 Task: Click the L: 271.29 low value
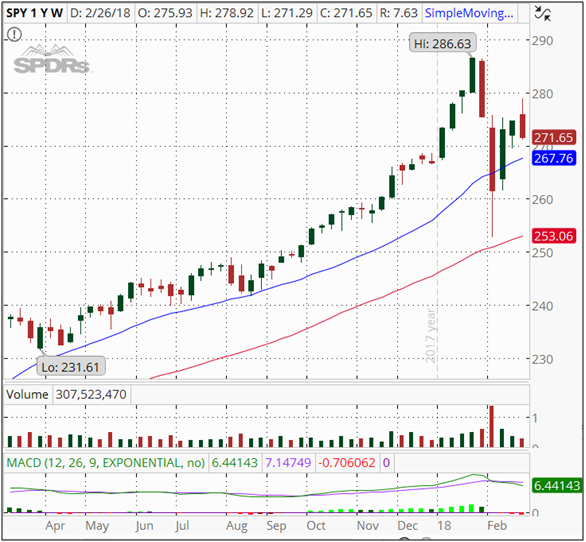pos(287,13)
